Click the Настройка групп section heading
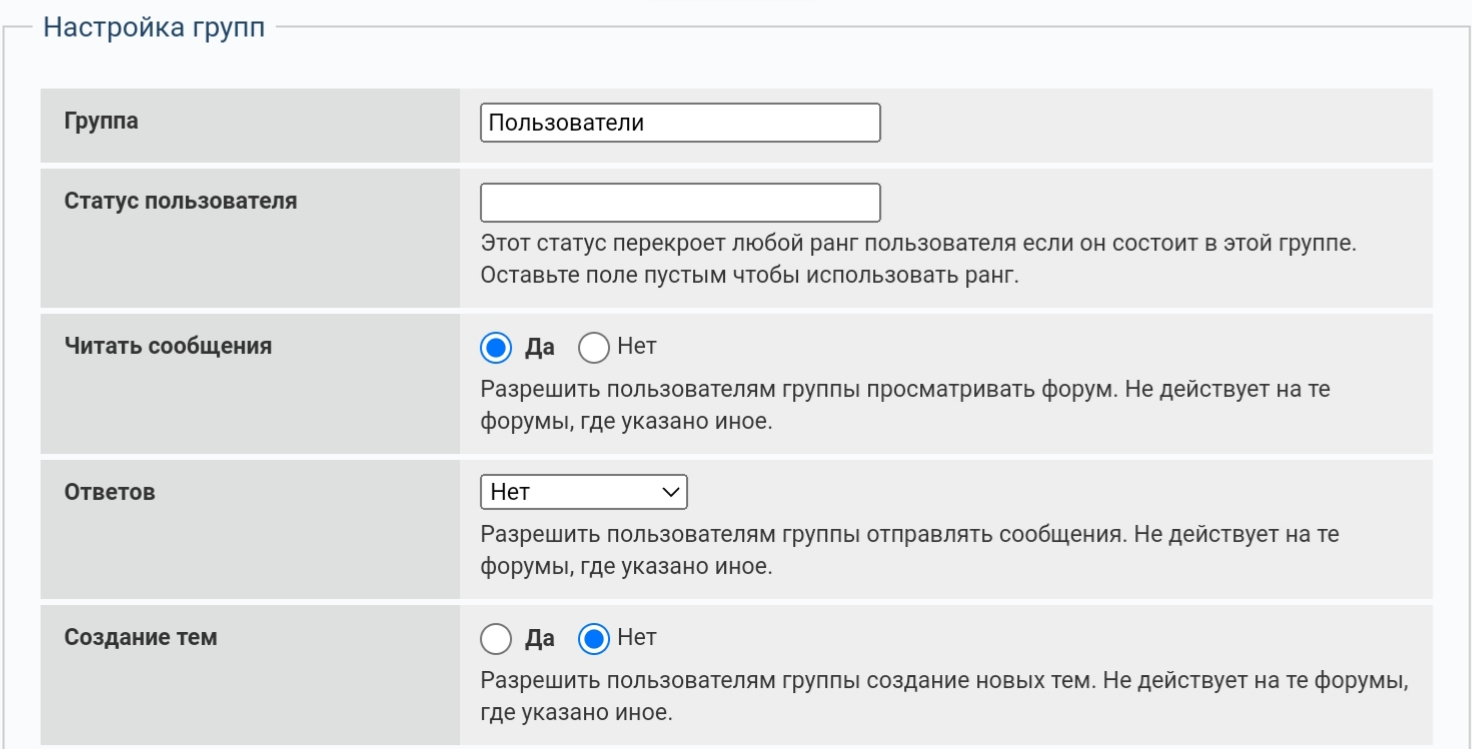 [154, 28]
